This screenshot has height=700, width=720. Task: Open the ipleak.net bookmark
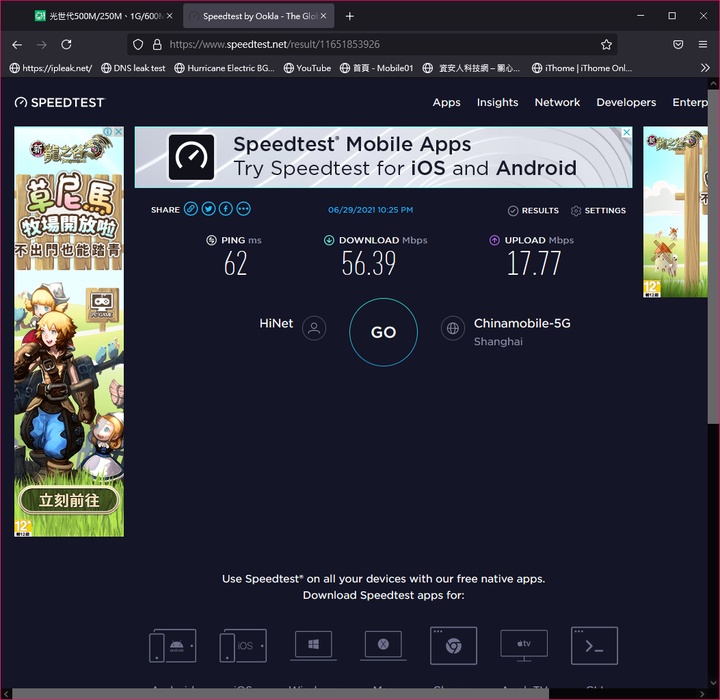(x=51, y=68)
